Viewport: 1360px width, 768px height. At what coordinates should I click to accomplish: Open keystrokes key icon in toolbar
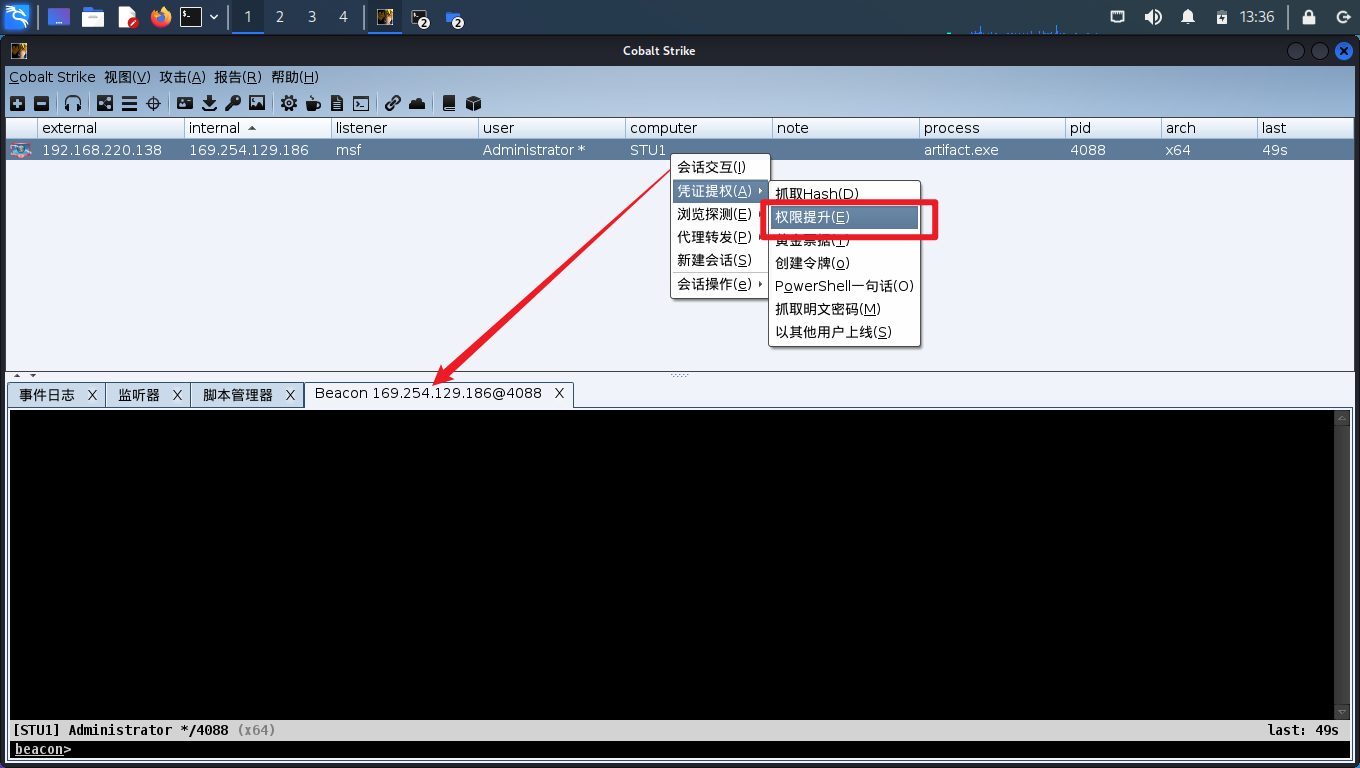click(233, 103)
